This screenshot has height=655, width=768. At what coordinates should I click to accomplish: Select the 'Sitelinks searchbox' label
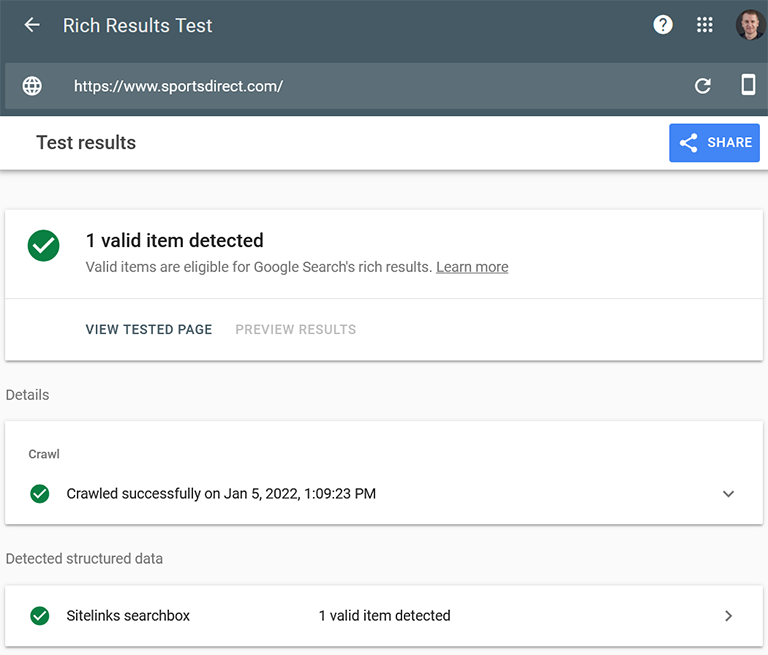tap(128, 615)
